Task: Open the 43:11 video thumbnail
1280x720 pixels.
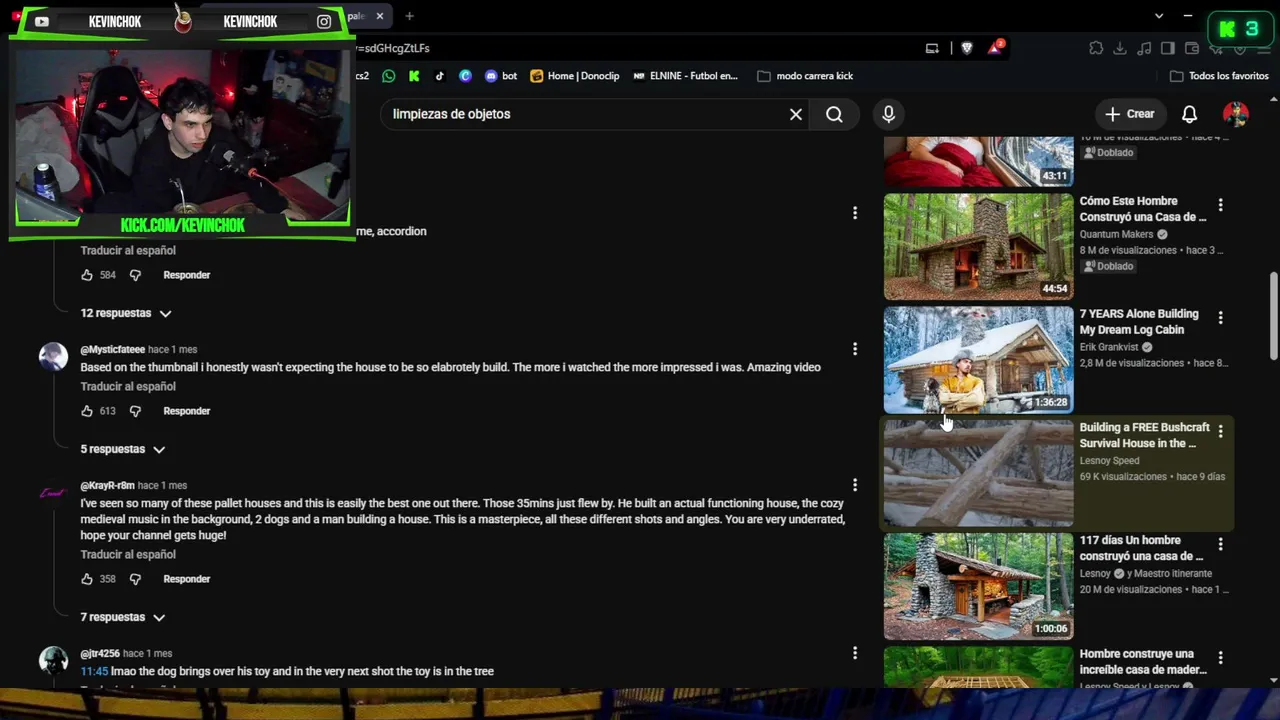Action: point(978,161)
